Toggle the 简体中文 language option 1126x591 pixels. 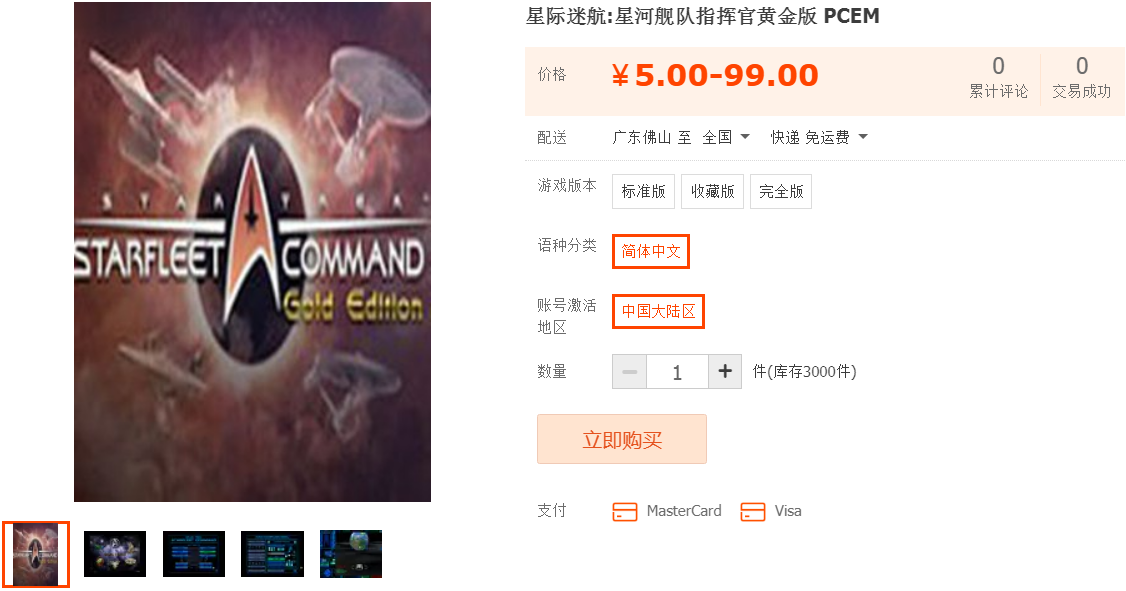pyautogui.click(x=651, y=251)
